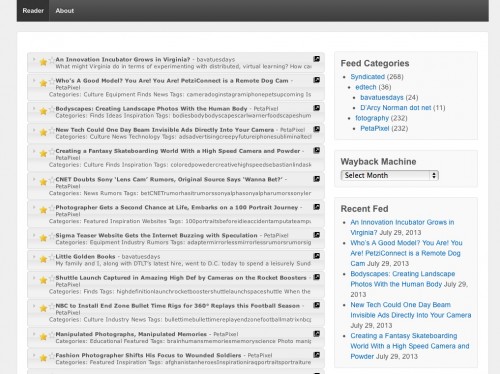Open Recent Fed link about PetziConnect Dog Cam
Screen dimensions: 500x374
[x=406, y=253]
